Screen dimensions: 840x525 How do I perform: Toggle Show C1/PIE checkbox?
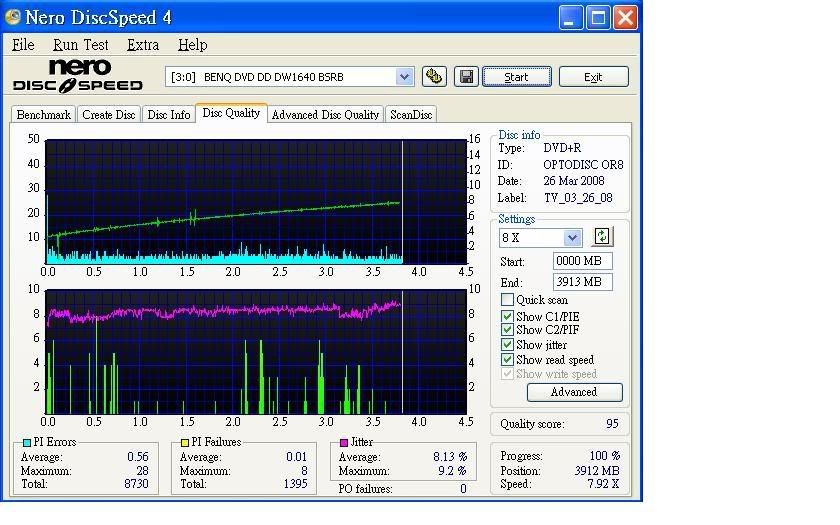tap(507, 316)
